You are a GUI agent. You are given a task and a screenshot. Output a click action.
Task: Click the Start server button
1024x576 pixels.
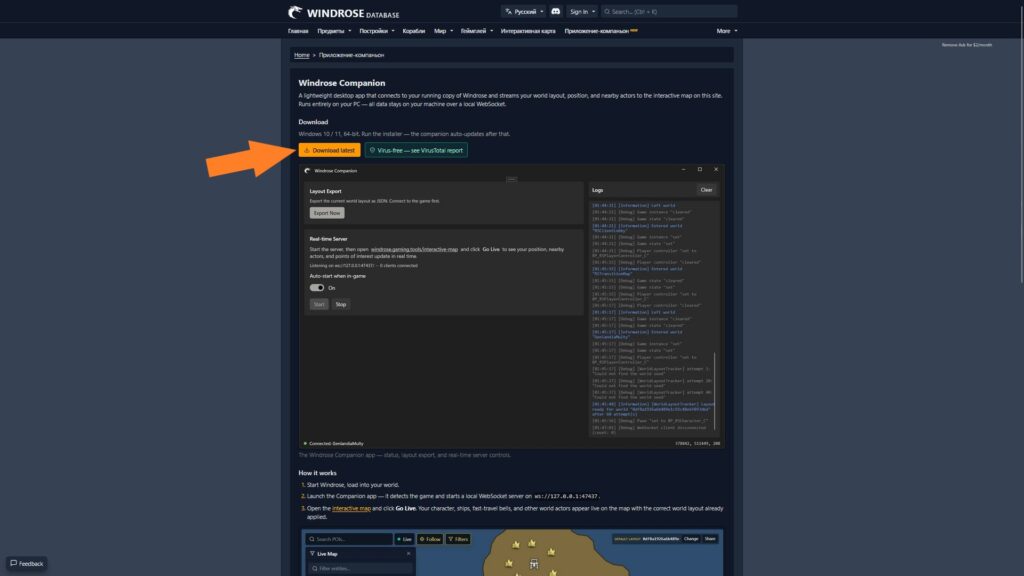point(319,304)
